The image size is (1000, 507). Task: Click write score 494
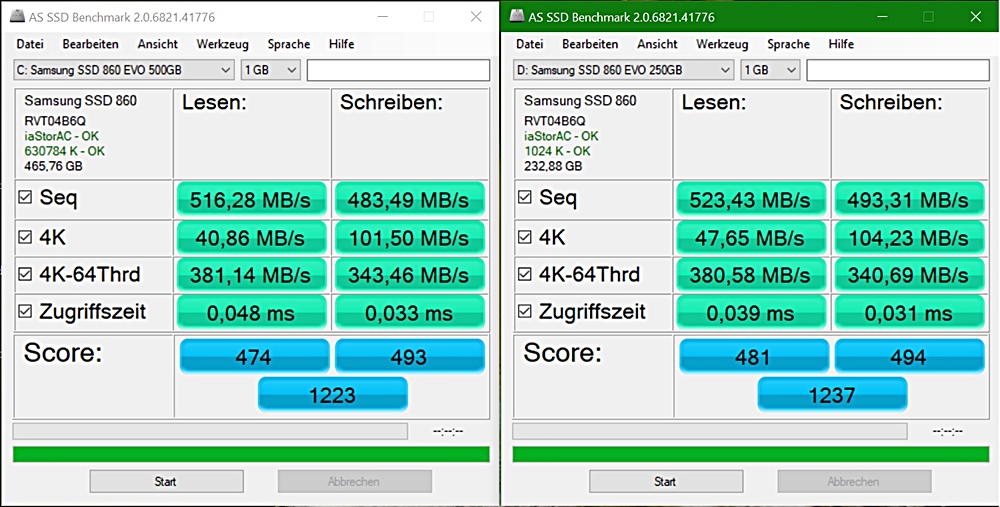tap(909, 356)
